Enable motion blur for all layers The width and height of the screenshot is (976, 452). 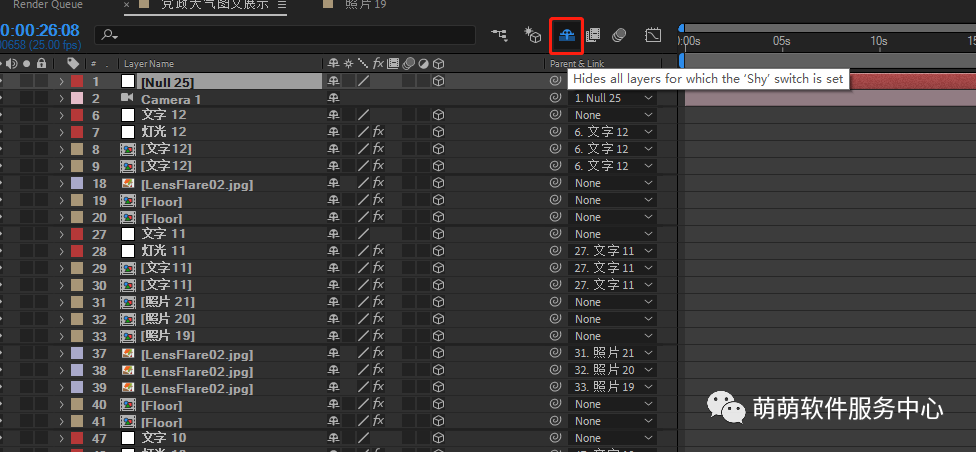click(618, 35)
